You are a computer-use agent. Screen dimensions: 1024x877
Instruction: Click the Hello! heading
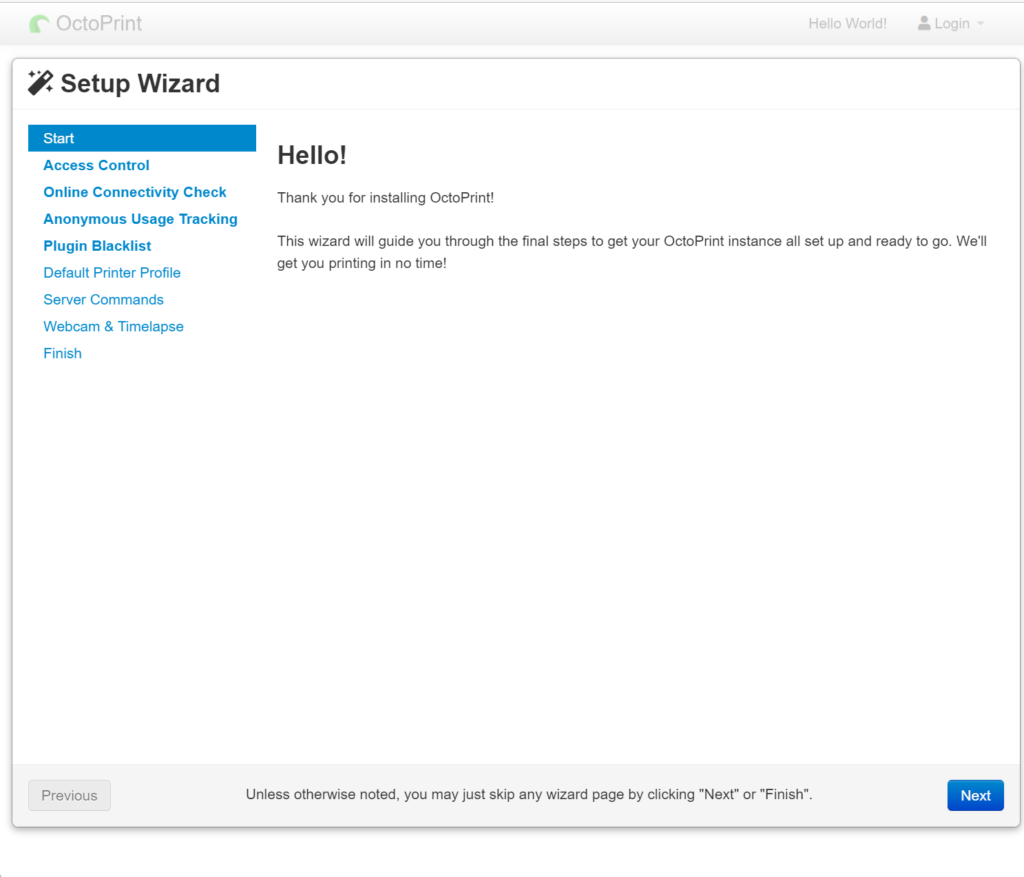(x=312, y=155)
